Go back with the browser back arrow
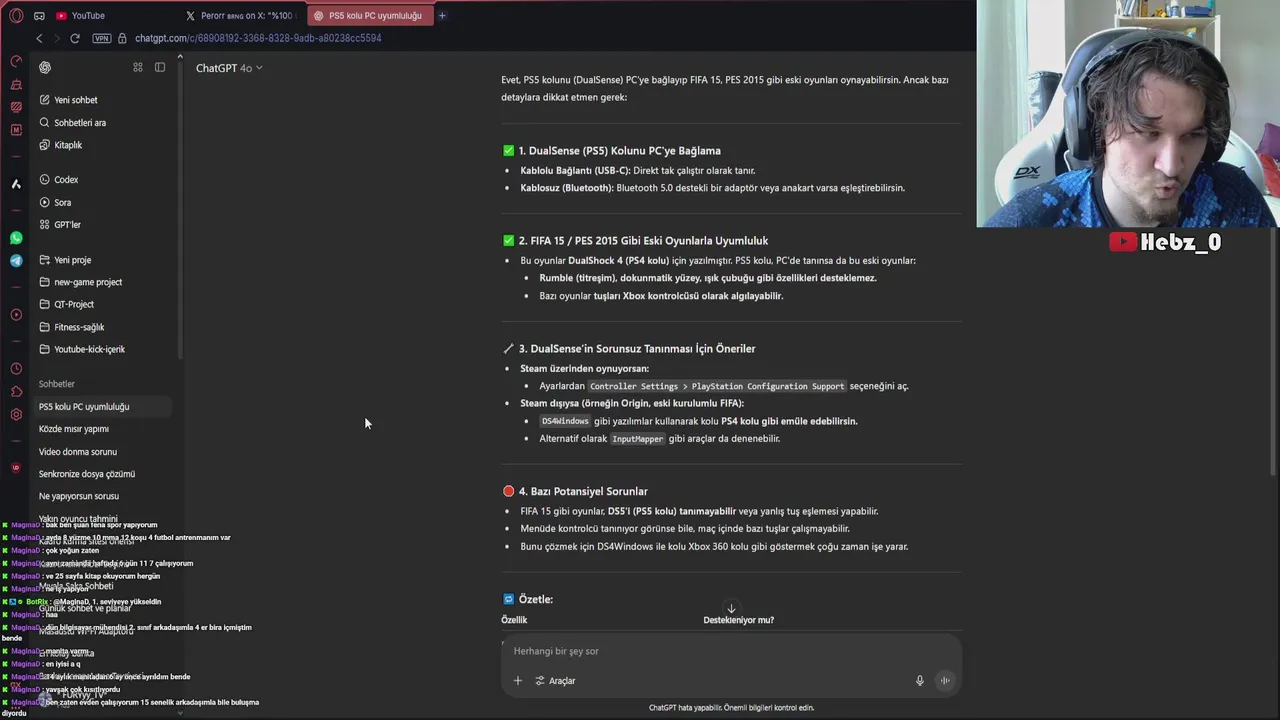1280x720 pixels. coord(39,38)
